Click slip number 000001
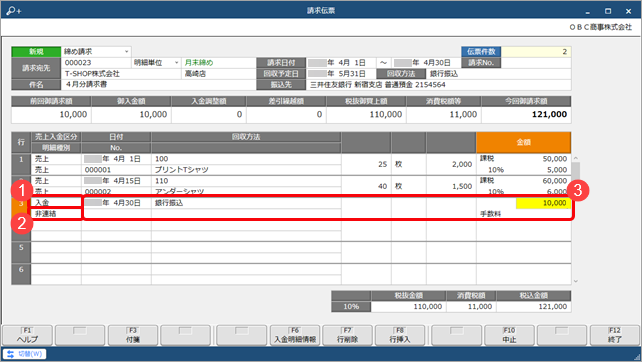 (x=98, y=170)
